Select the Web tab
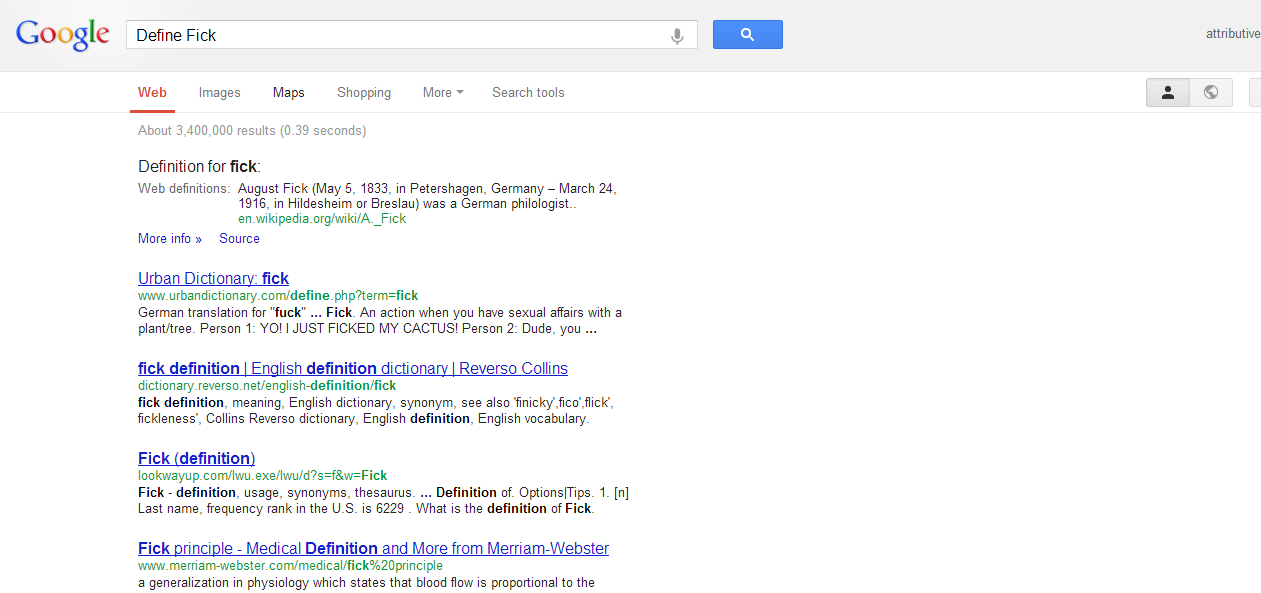The image size is (1261, 593). (x=152, y=92)
